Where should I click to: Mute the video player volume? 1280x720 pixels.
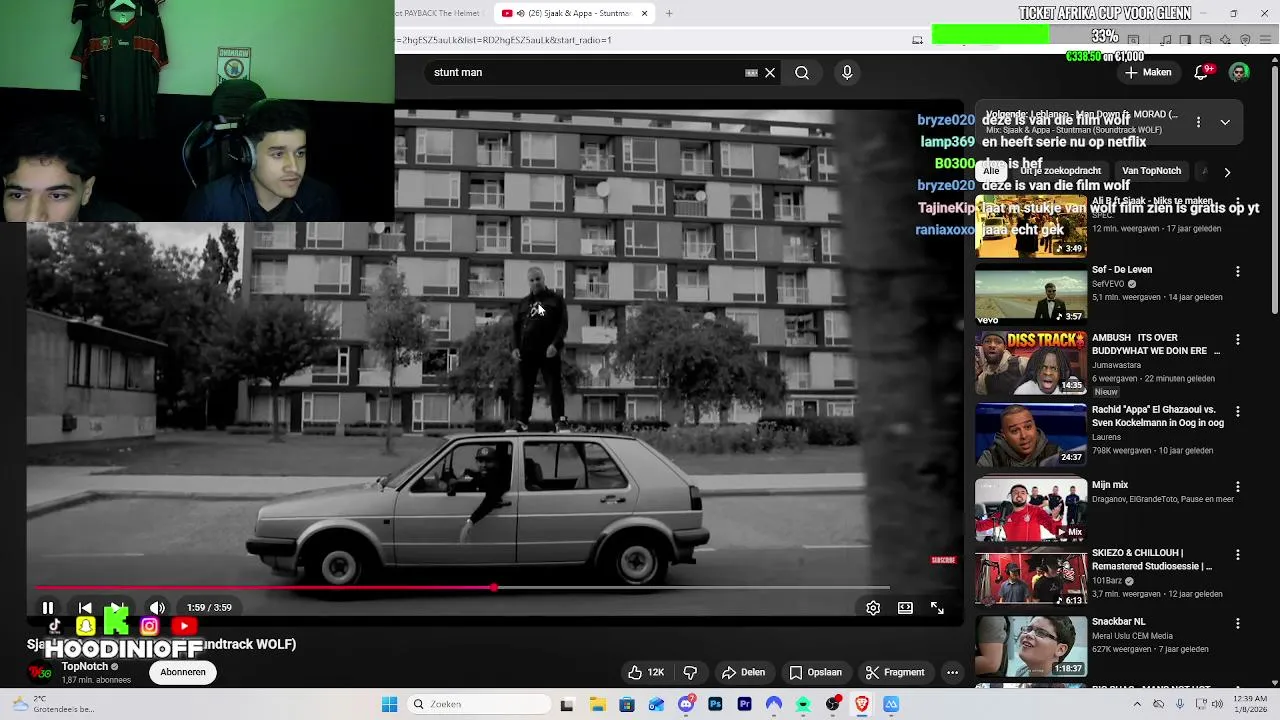(x=157, y=608)
